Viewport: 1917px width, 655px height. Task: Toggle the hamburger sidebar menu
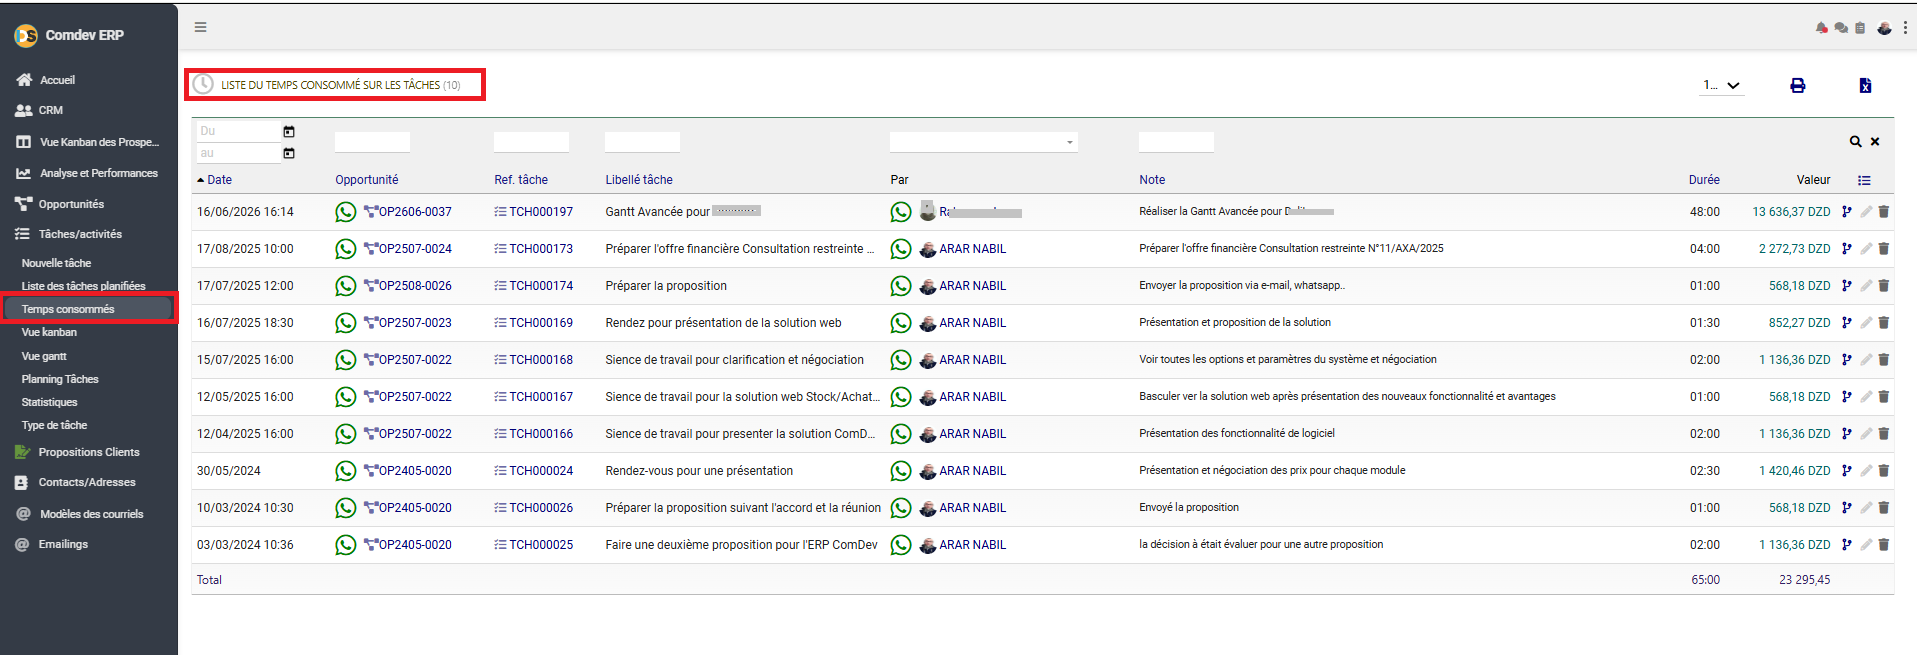200,27
